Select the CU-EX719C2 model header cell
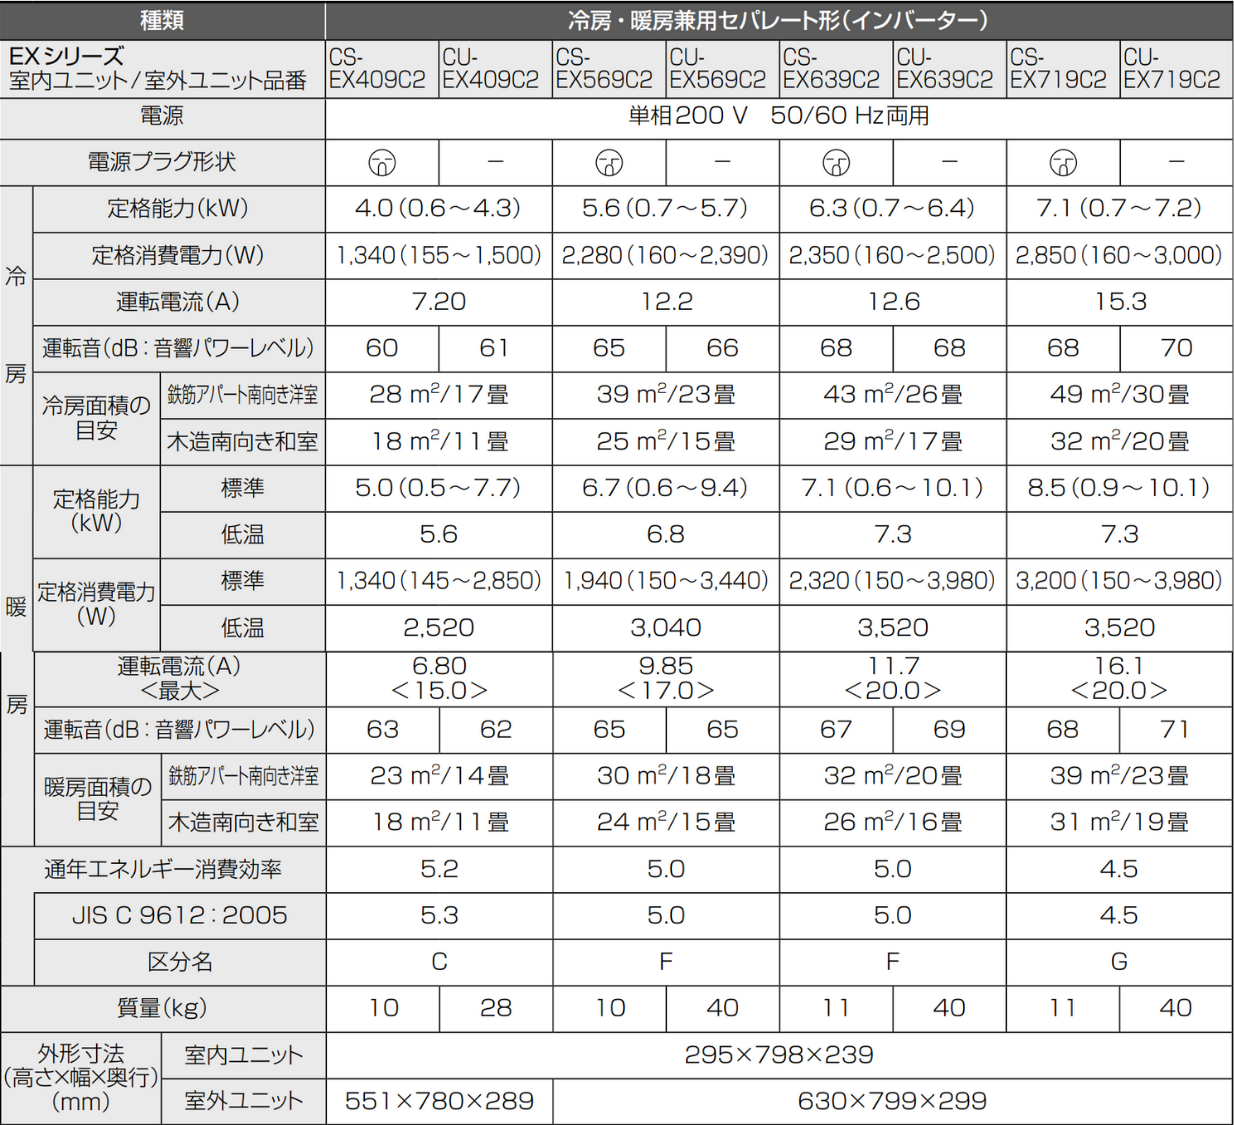Image resolution: width=1234 pixels, height=1125 pixels. (1175, 69)
